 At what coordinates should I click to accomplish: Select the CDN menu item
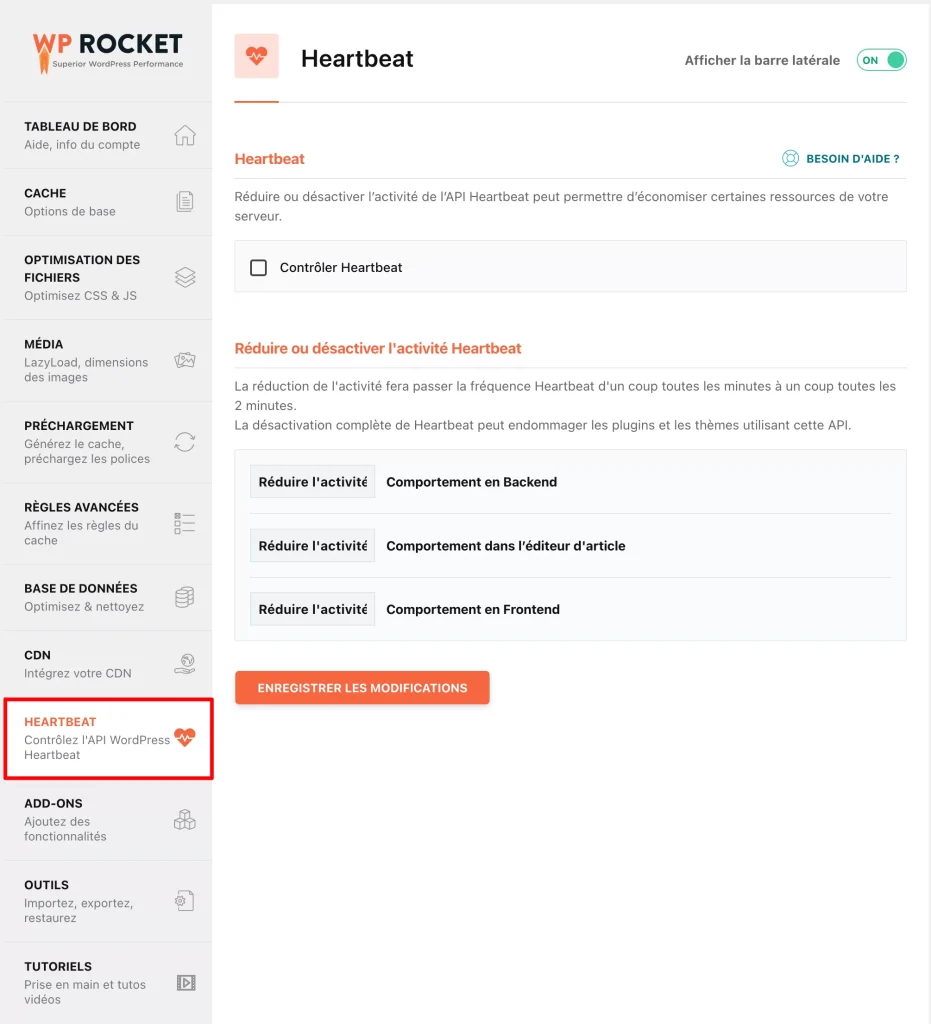(108, 664)
